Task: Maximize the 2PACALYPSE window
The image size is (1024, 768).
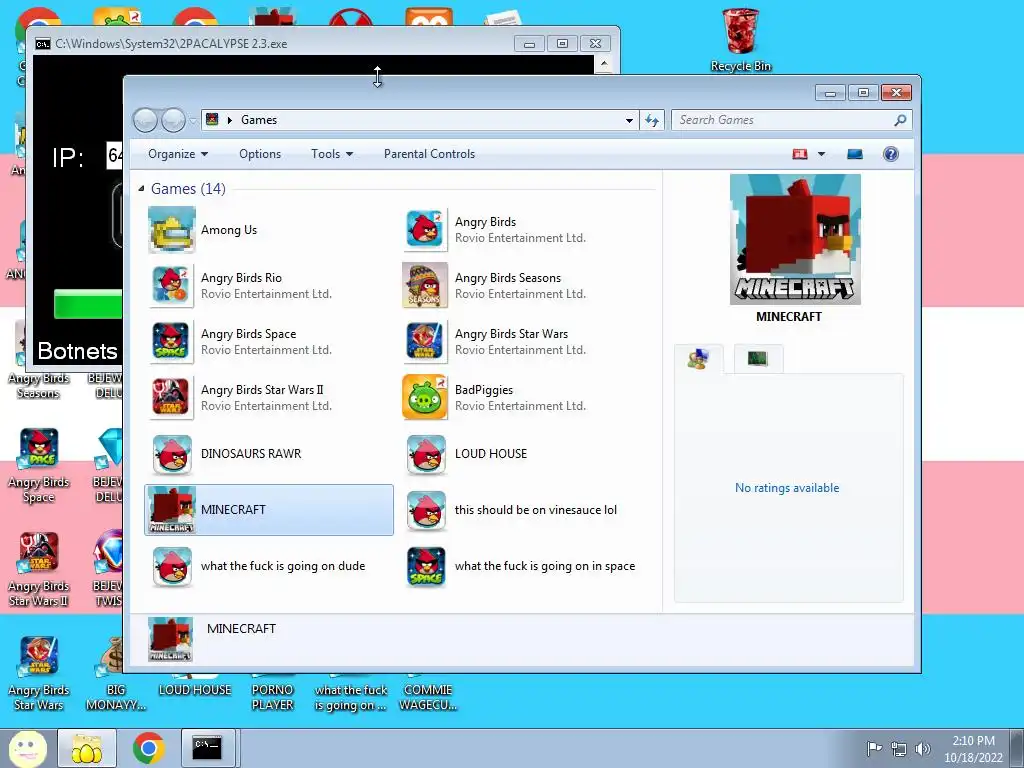Action: click(562, 44)
